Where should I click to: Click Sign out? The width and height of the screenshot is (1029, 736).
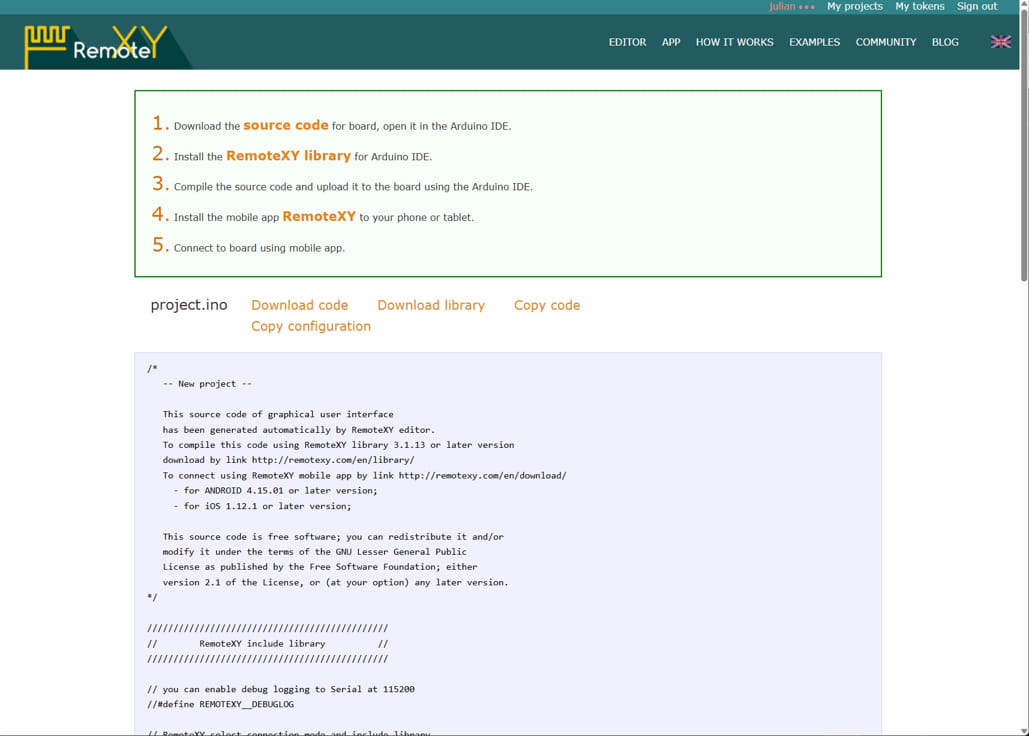point(976,7)
